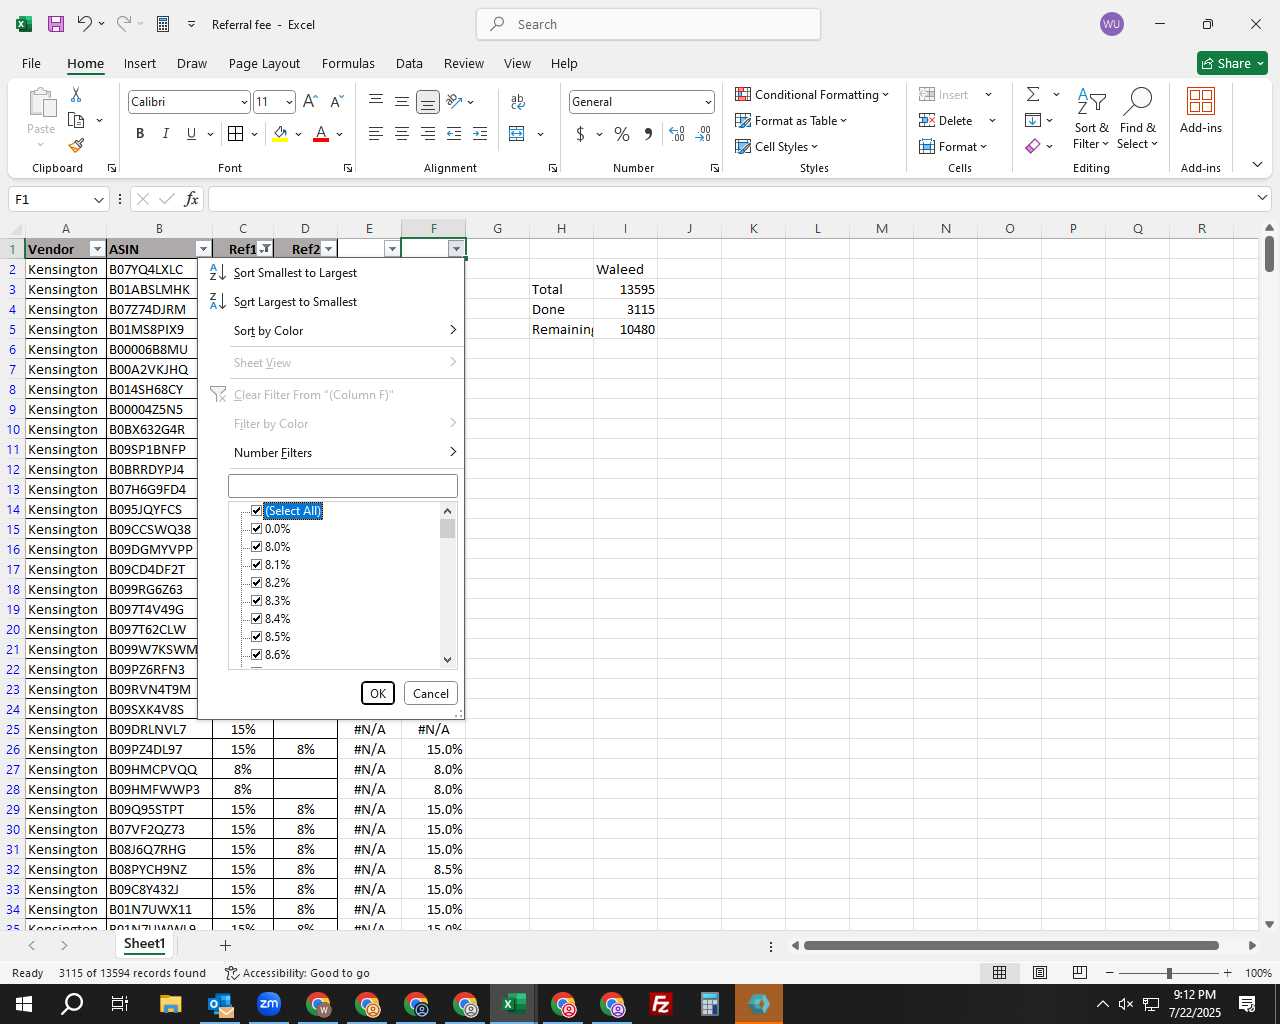Open the font size dropdown
Screen dimensions: 1280x1024
(289, 102)
